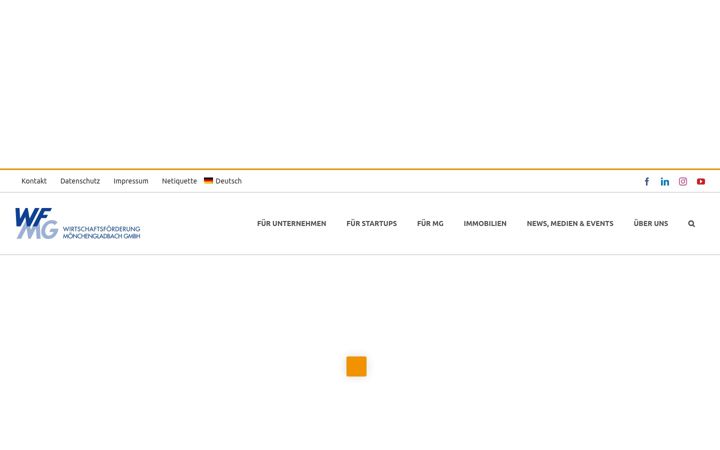The height and width of the screenshot is (450, 720).
Task: Open the Datenschutz link
Action: [80, 181]
